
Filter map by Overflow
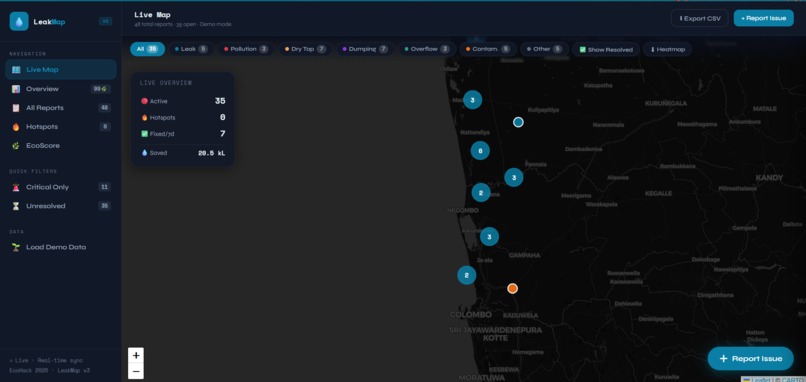pos(427,49)
